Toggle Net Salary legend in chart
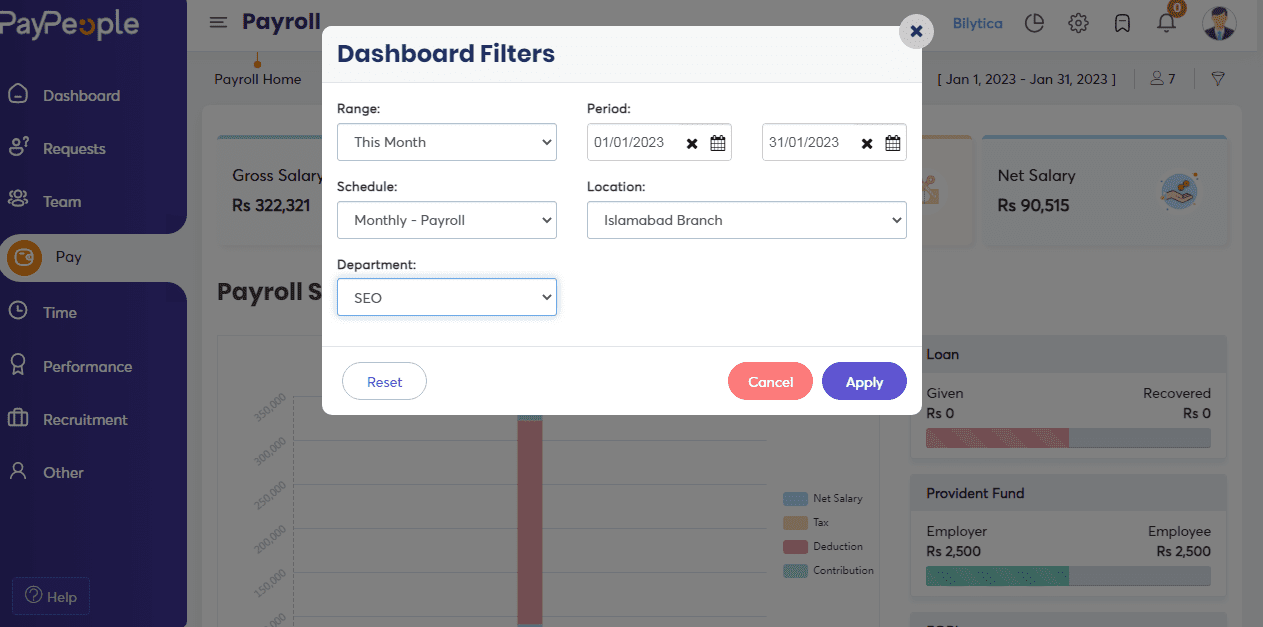The image size is (1263, 627). [824, 498]
